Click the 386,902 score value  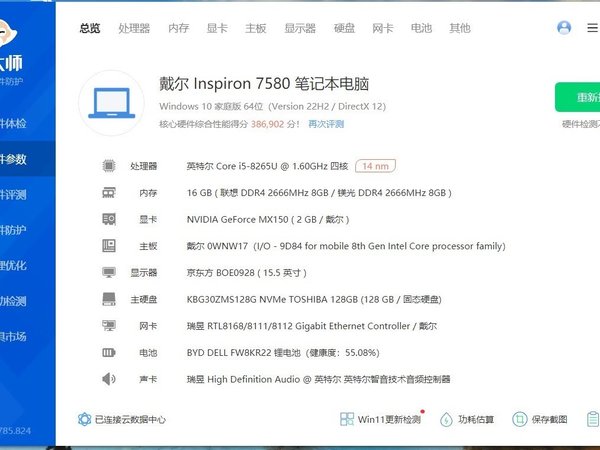(267, 124)
